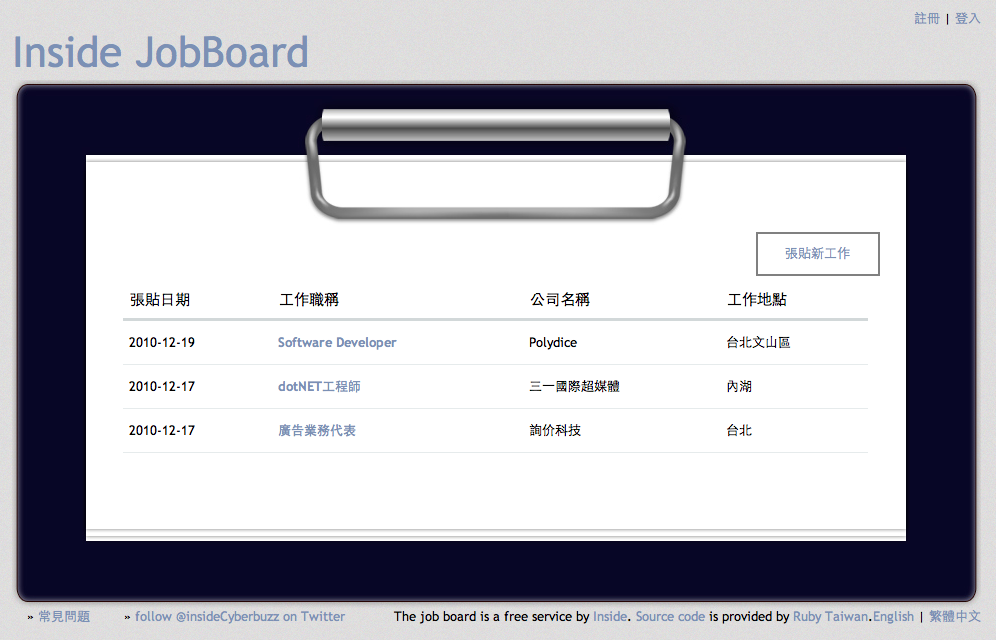
Task: Open the dotNET工程師 job listing
Action: click(x=319, y=386)
